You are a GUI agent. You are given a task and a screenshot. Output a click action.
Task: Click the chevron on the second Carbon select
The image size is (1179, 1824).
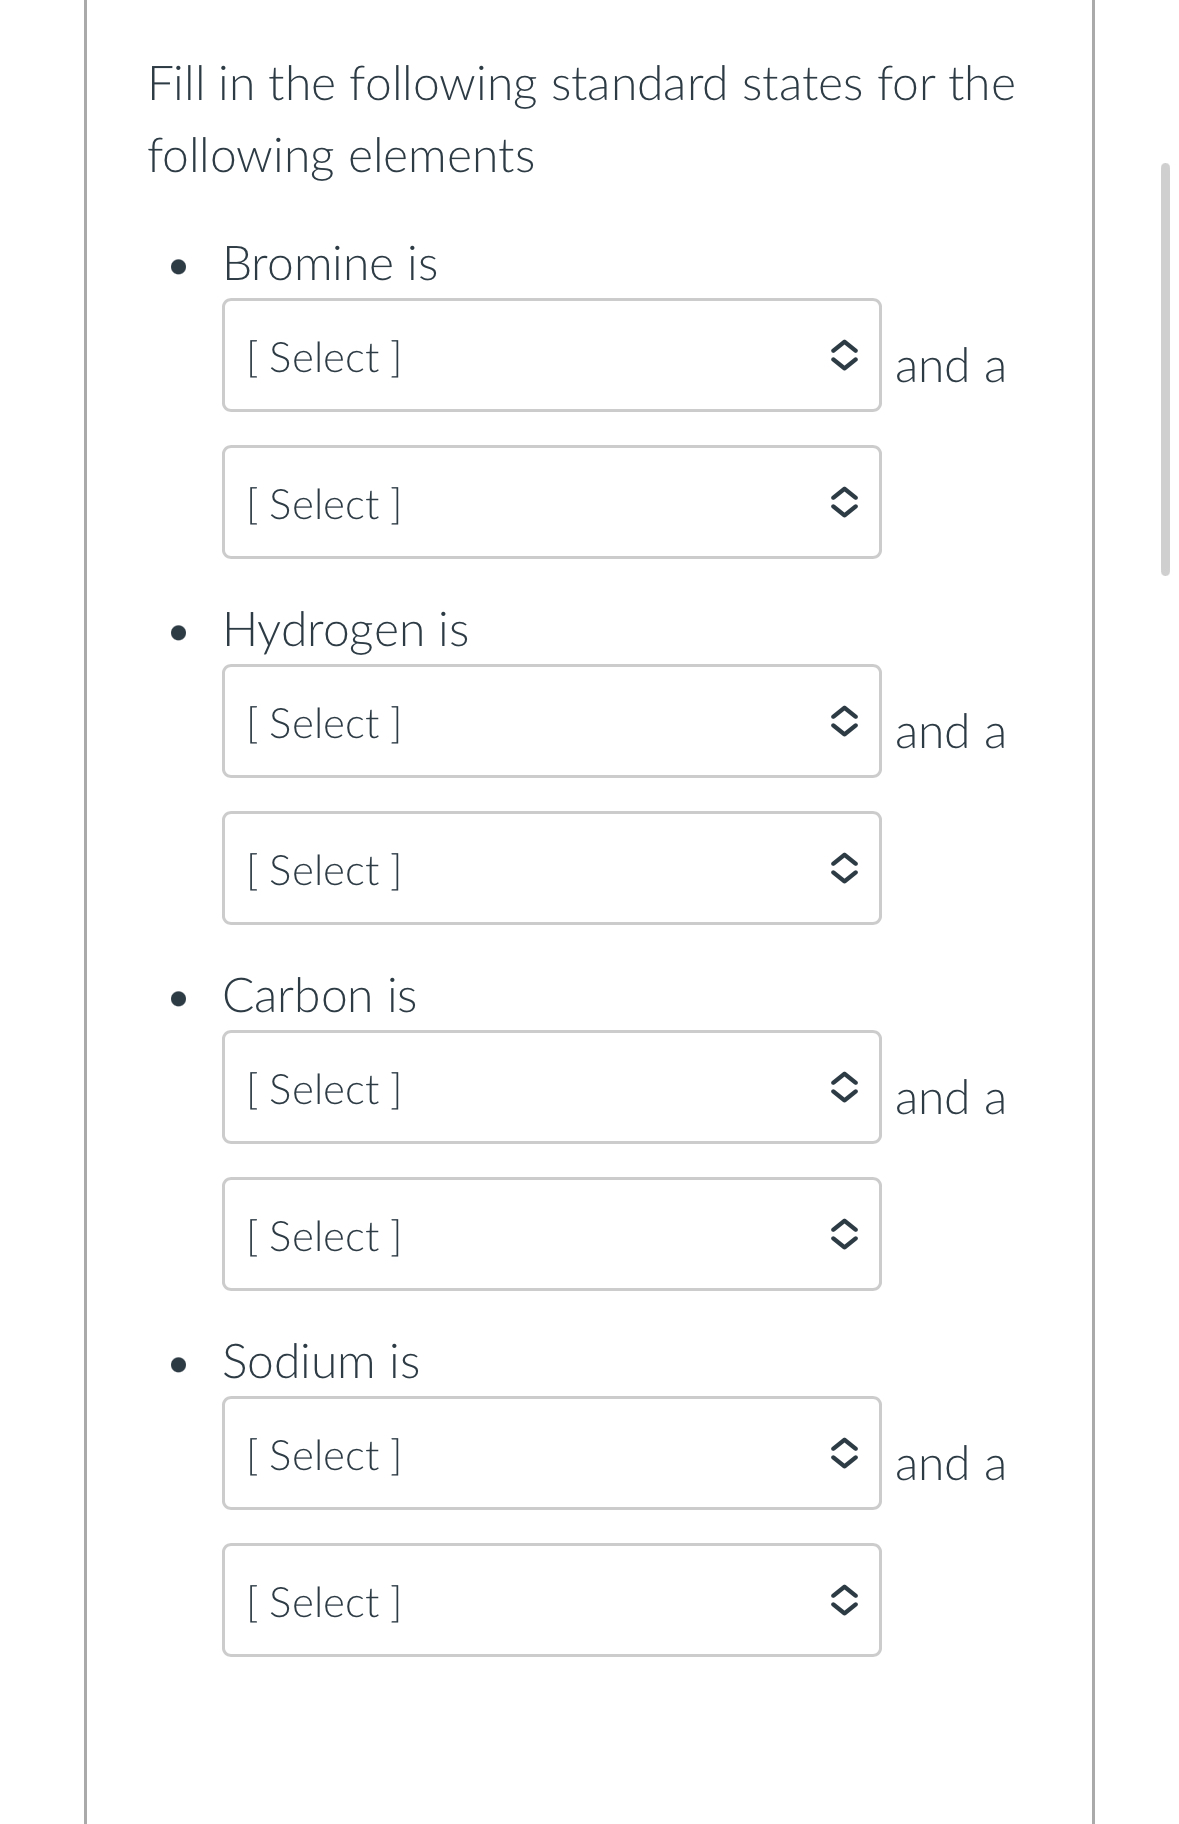tap(845, 1234)
